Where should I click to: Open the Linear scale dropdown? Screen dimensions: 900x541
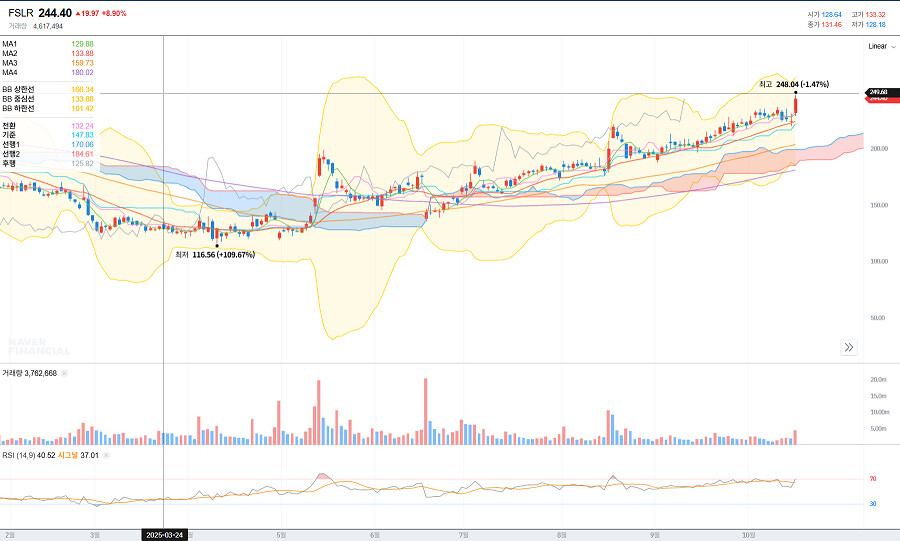(882, 46)
